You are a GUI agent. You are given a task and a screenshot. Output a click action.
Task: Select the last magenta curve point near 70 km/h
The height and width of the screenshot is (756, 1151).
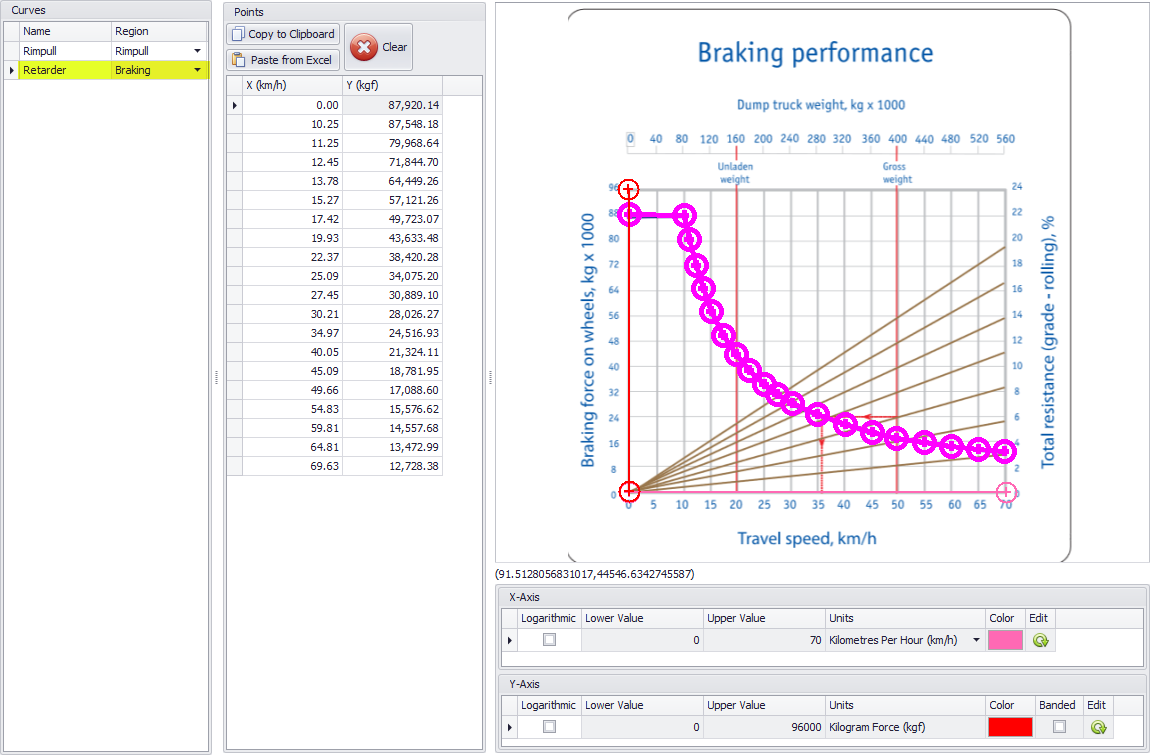(1004, 452)
